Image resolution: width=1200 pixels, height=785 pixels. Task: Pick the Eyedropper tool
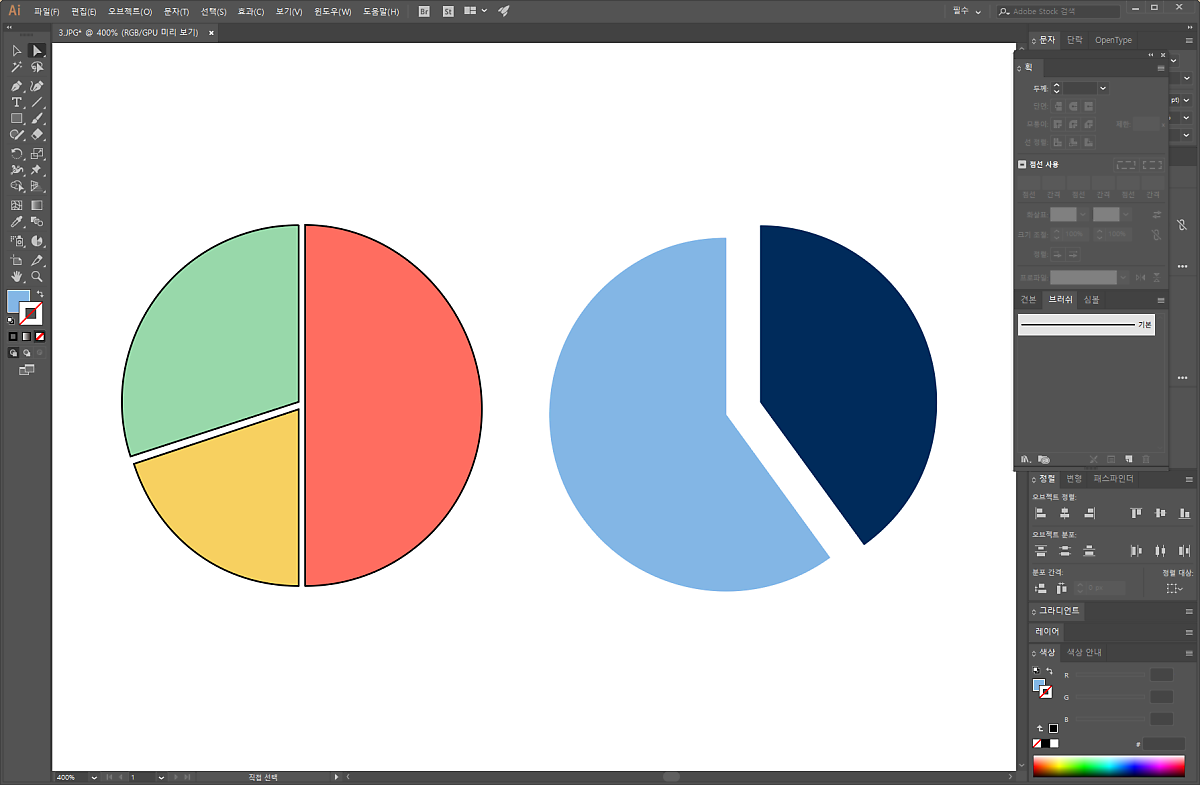click(17, 222)
